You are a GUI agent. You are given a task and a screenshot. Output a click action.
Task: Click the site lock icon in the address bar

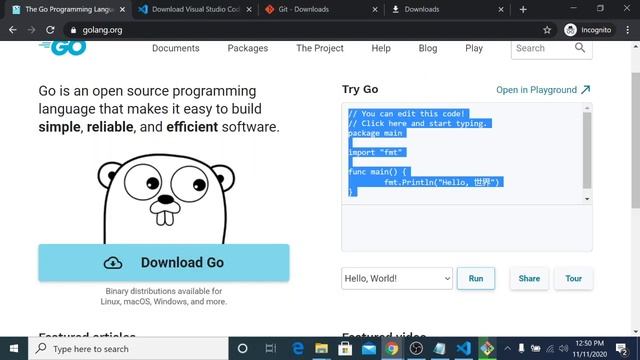point(73,30)
